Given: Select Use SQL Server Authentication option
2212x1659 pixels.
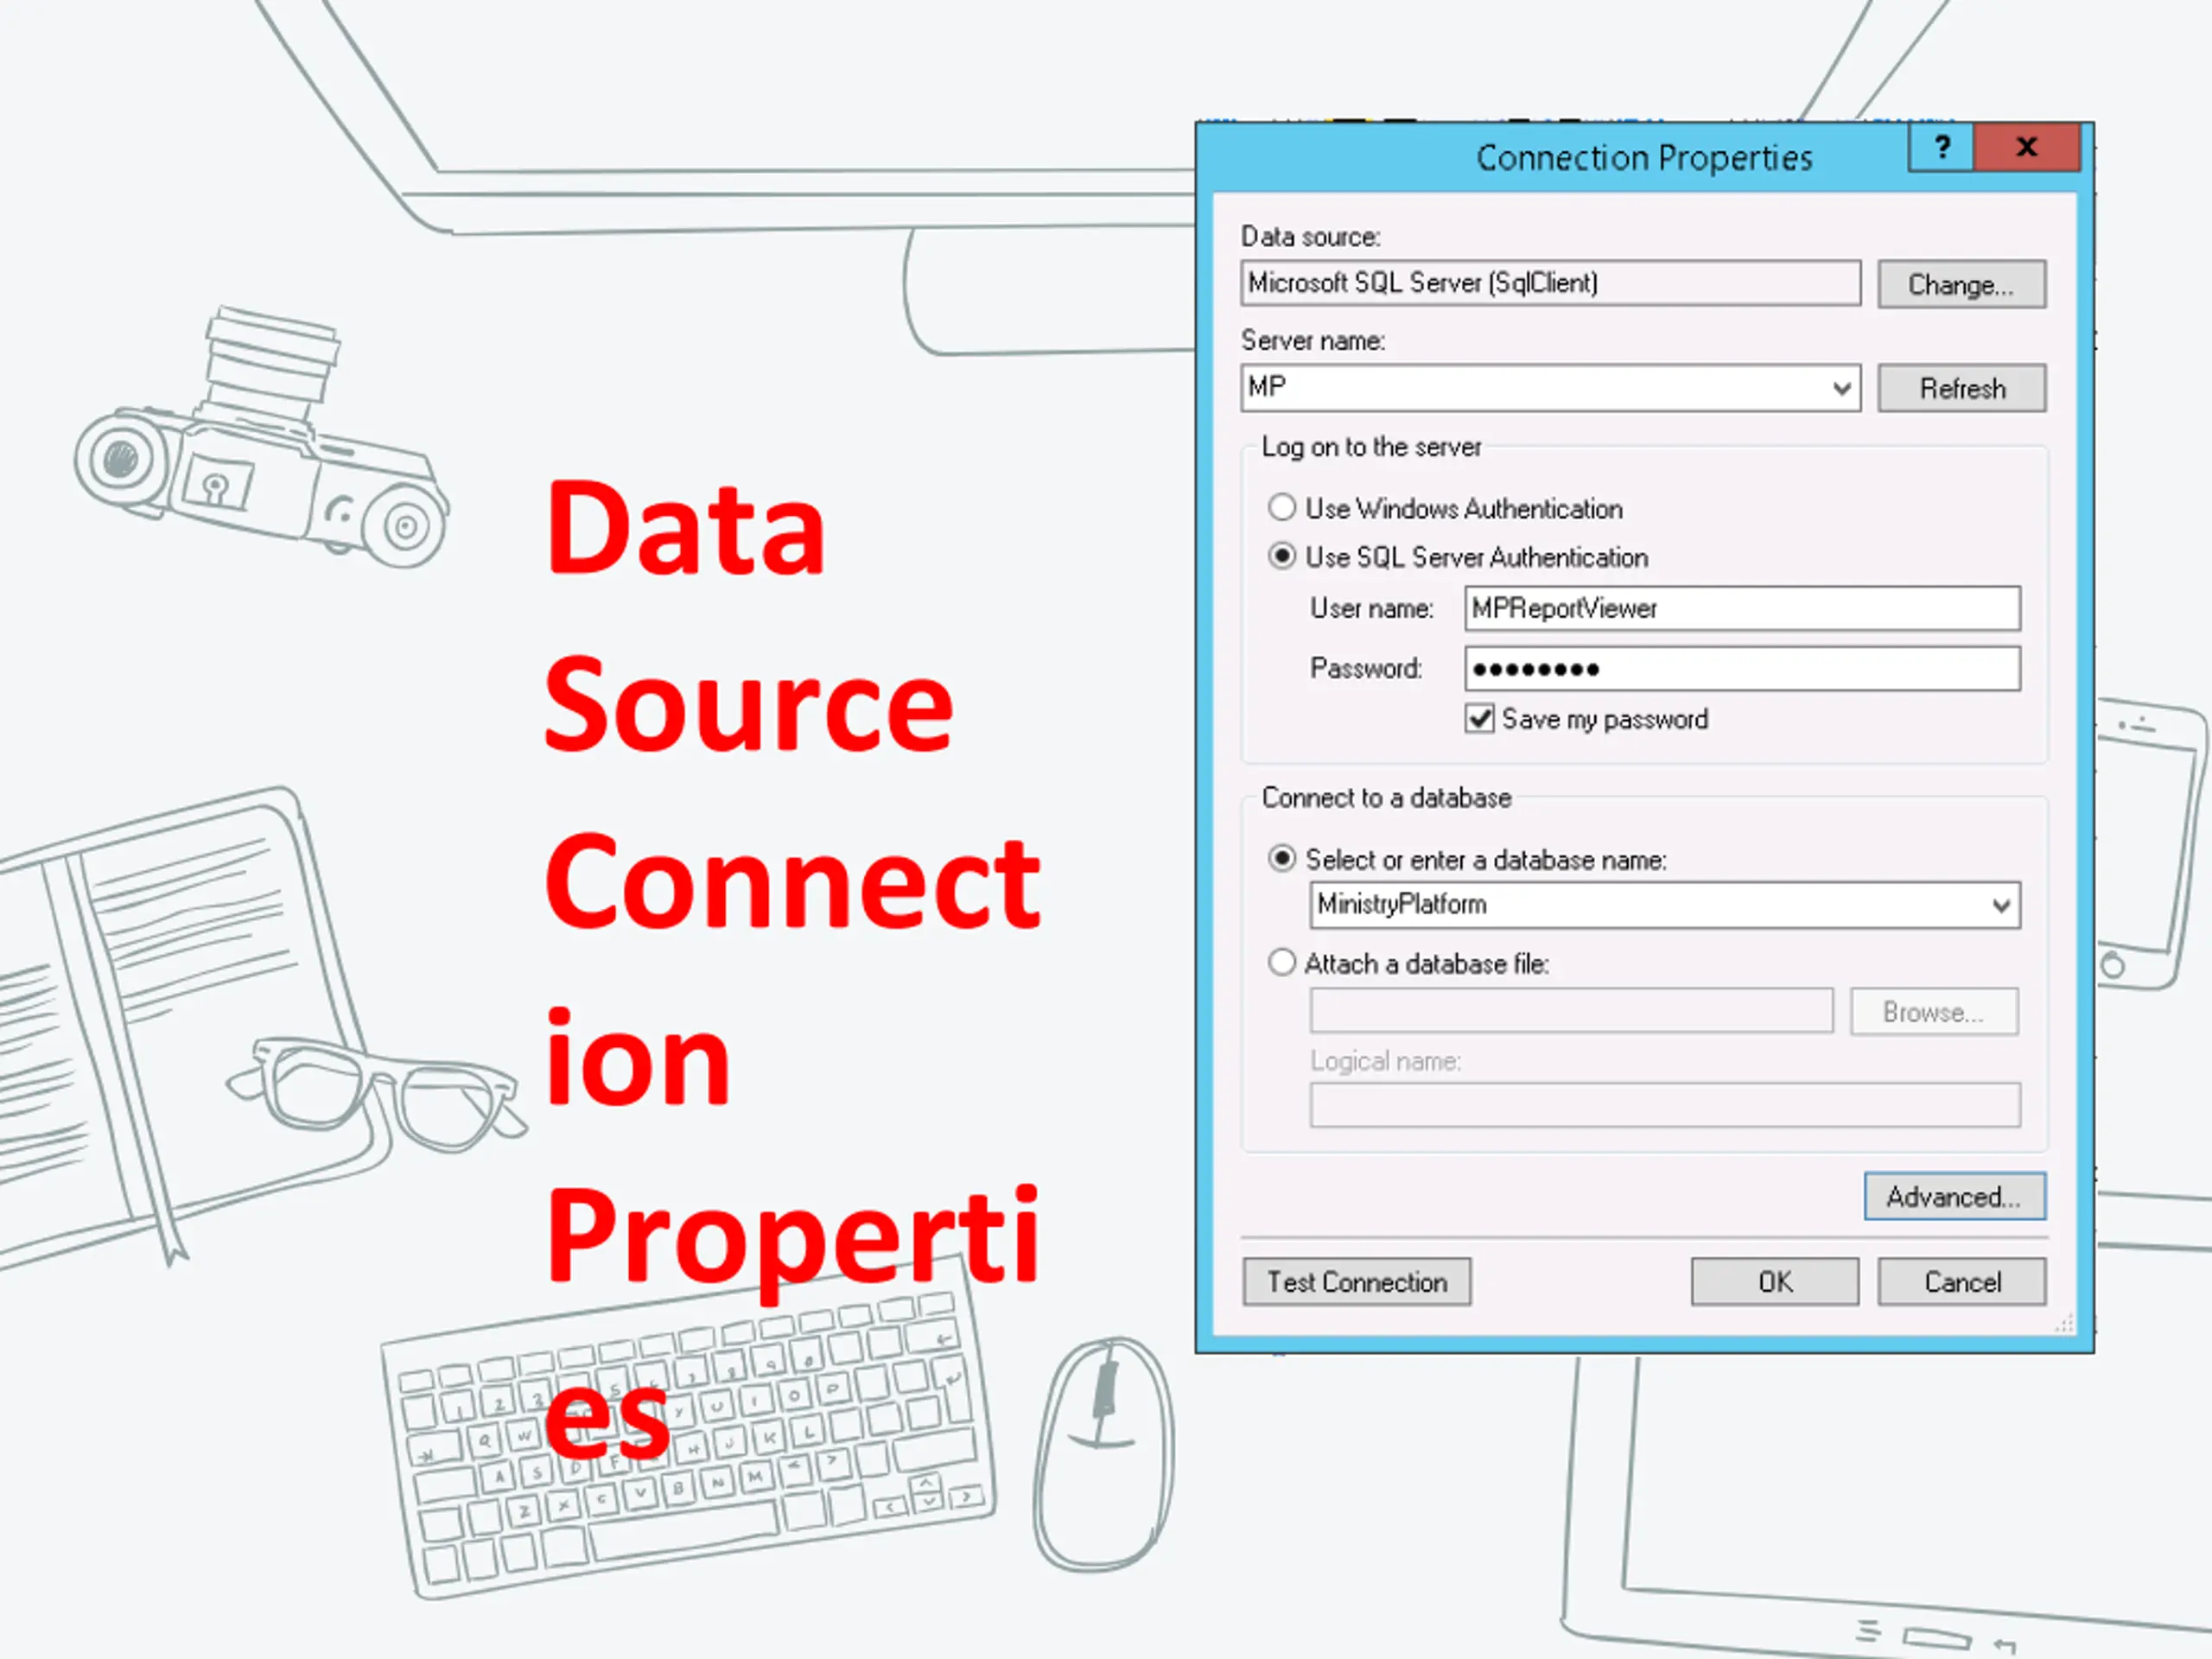Looking at the screenshot, I should 1282,556.
